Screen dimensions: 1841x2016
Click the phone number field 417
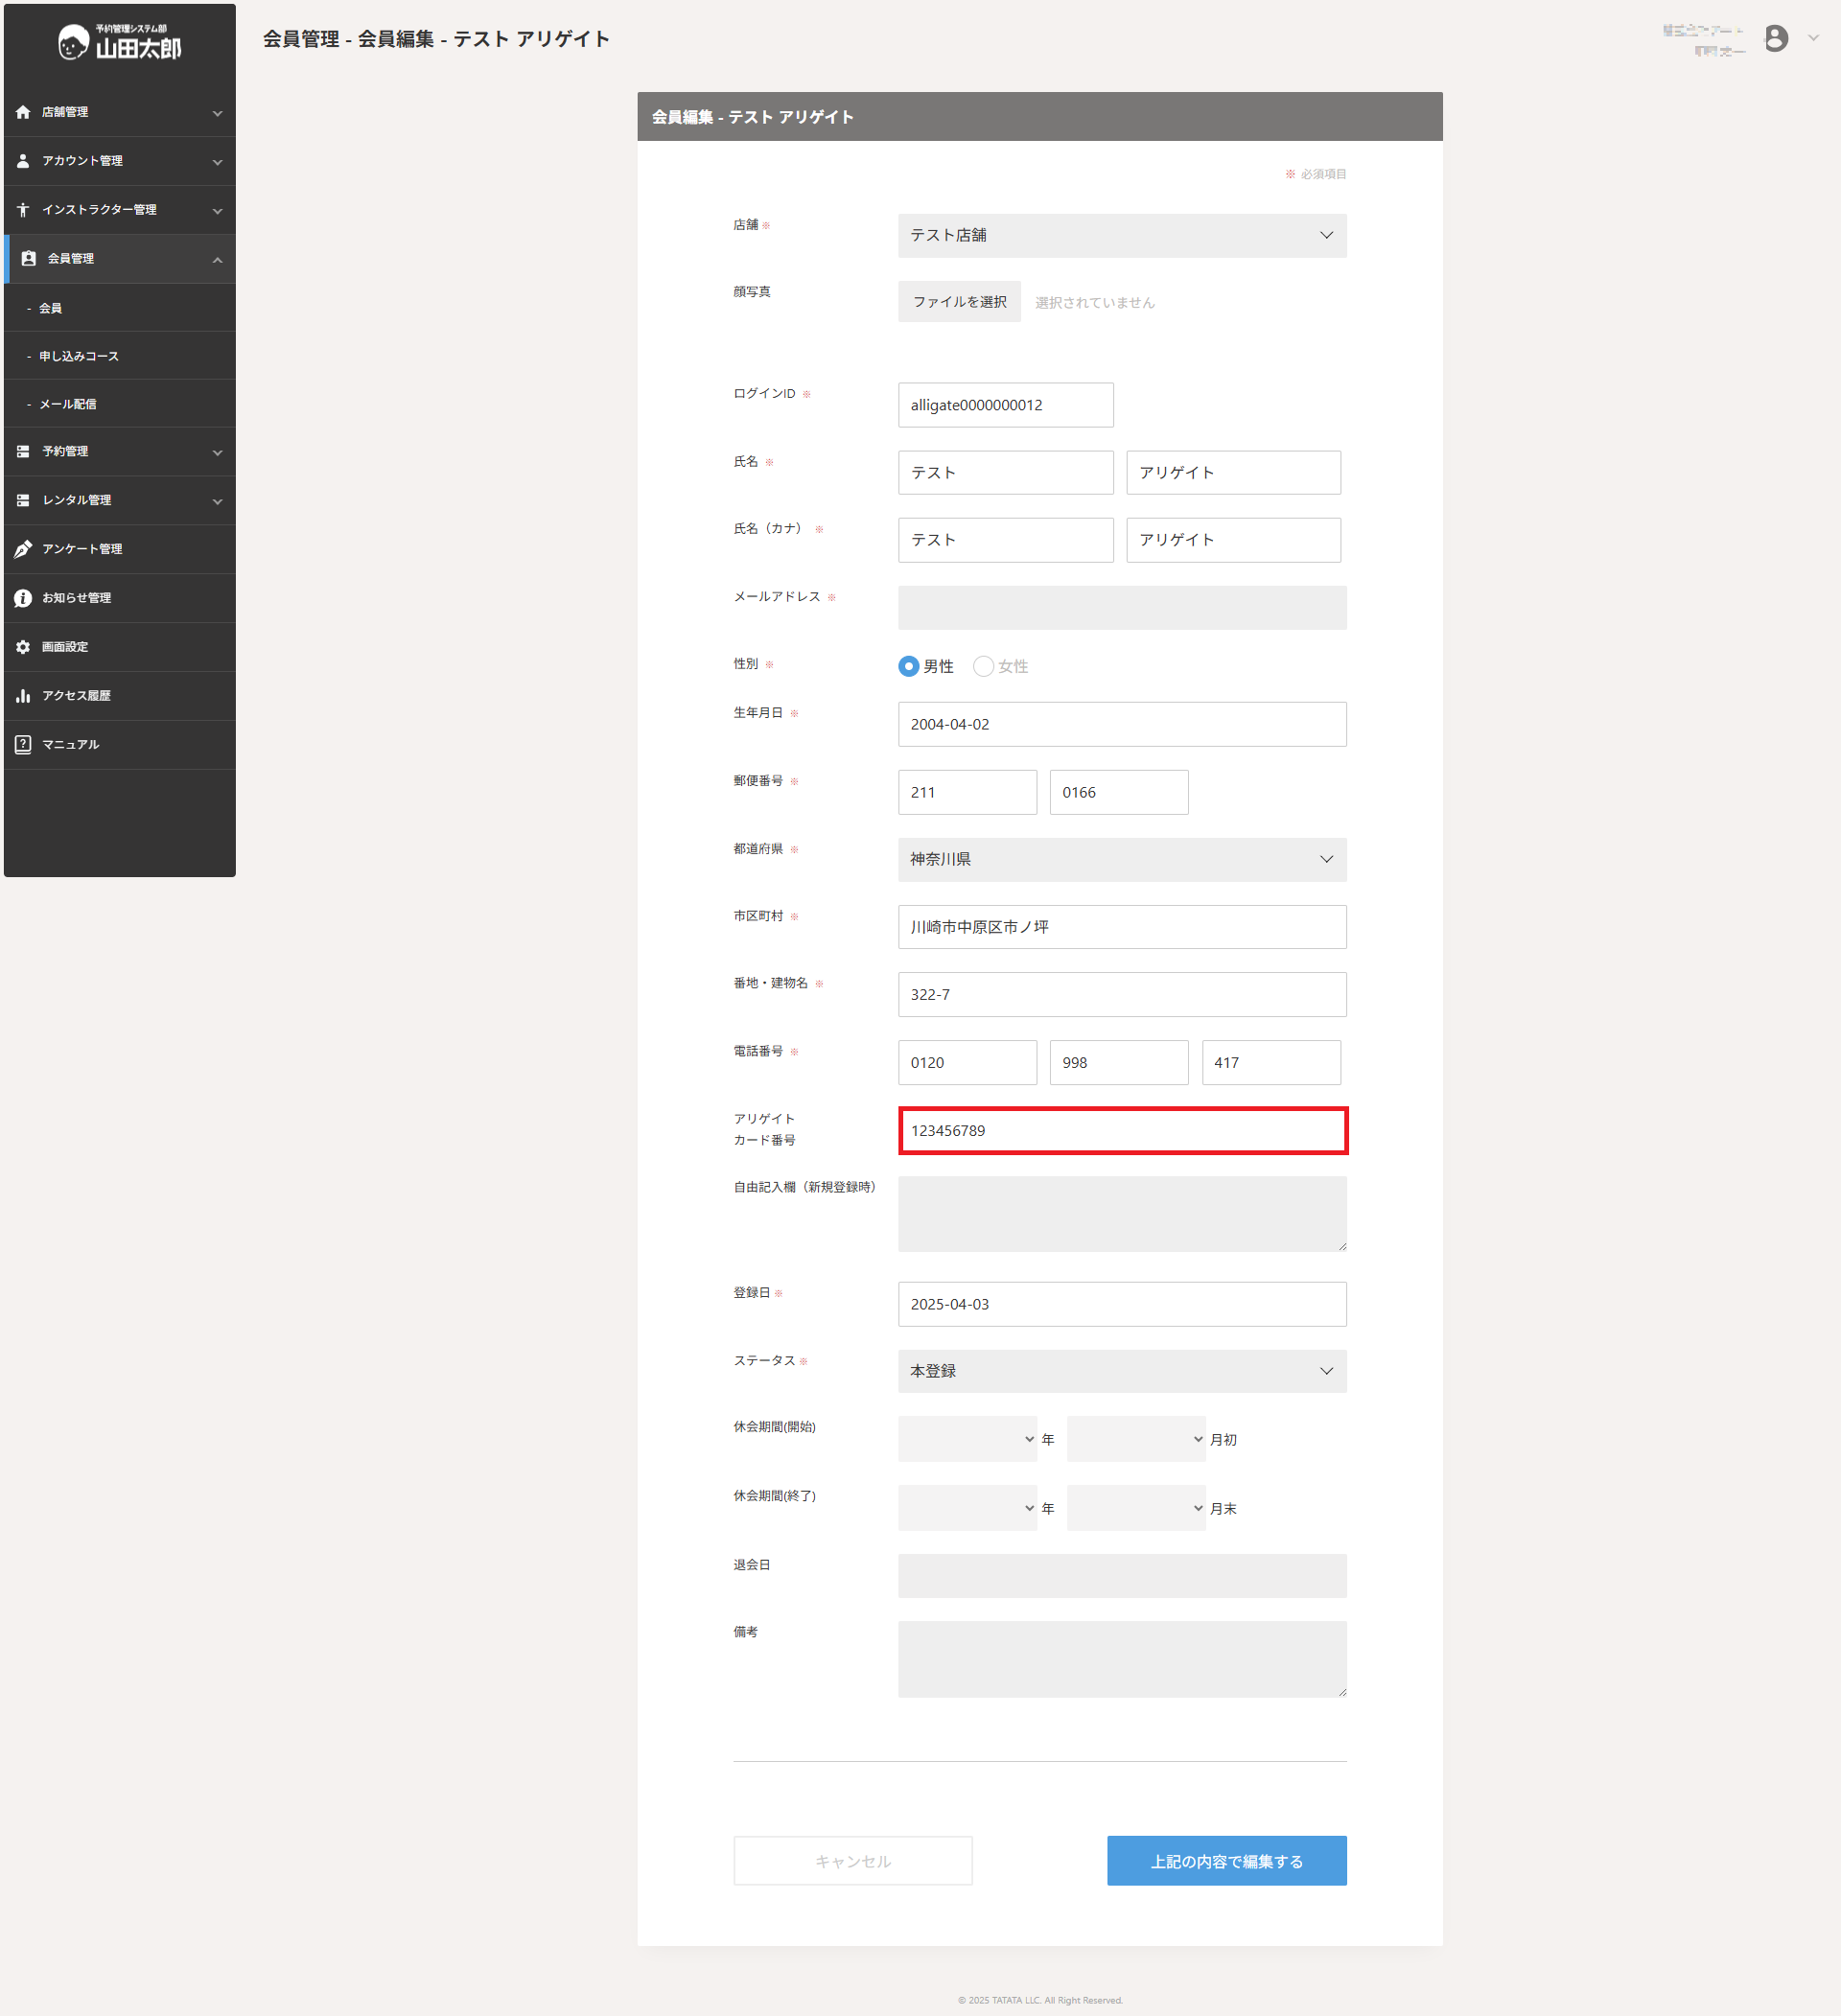[x=1271, y=1063]
